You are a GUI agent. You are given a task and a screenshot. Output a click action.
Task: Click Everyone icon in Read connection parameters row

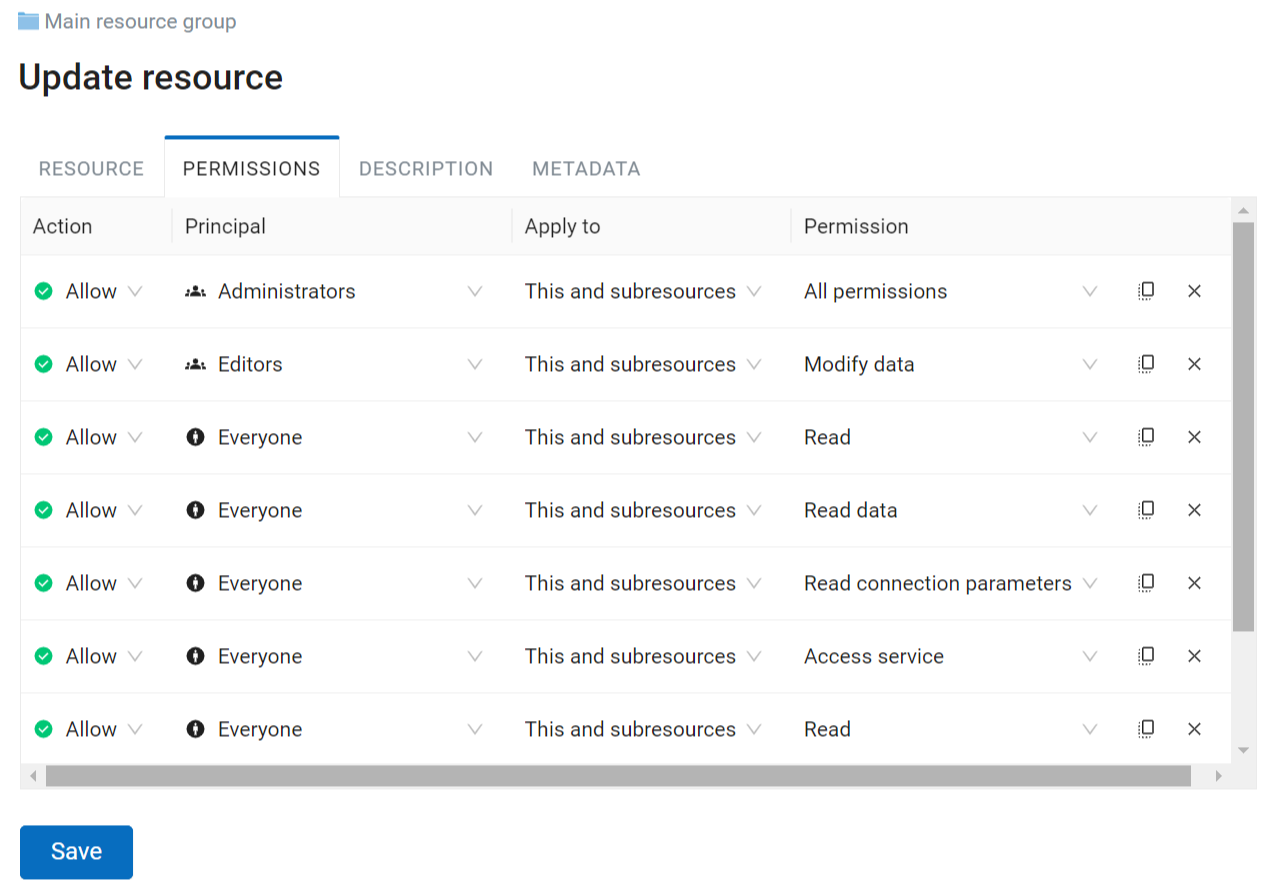point(196,583)
